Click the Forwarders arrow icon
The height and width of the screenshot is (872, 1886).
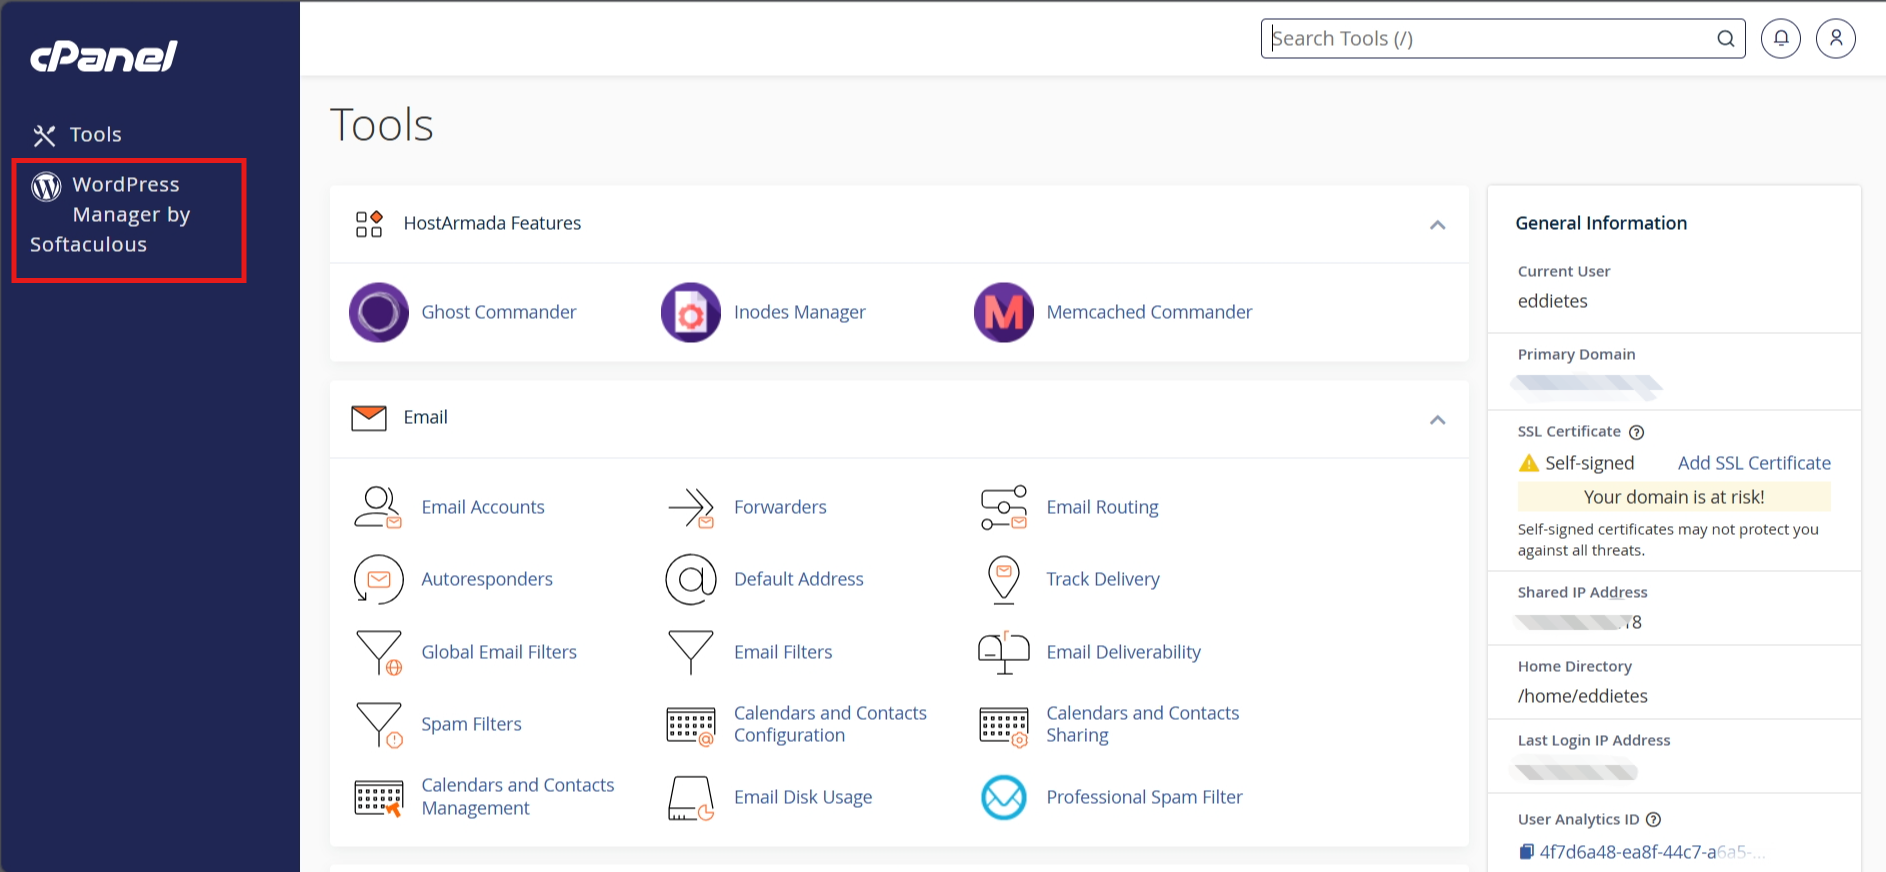click(x=691, y=507)
